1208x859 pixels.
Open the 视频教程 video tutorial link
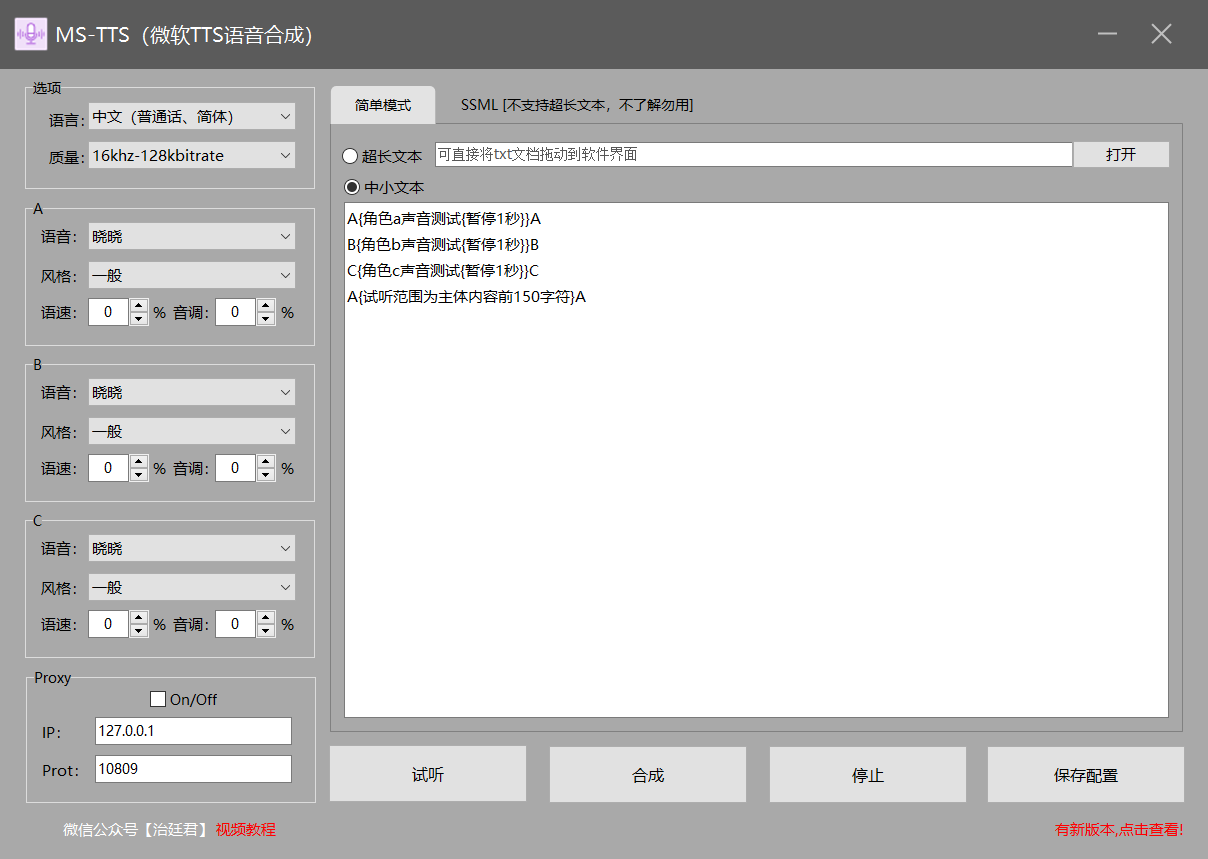(x=245, y=829)
